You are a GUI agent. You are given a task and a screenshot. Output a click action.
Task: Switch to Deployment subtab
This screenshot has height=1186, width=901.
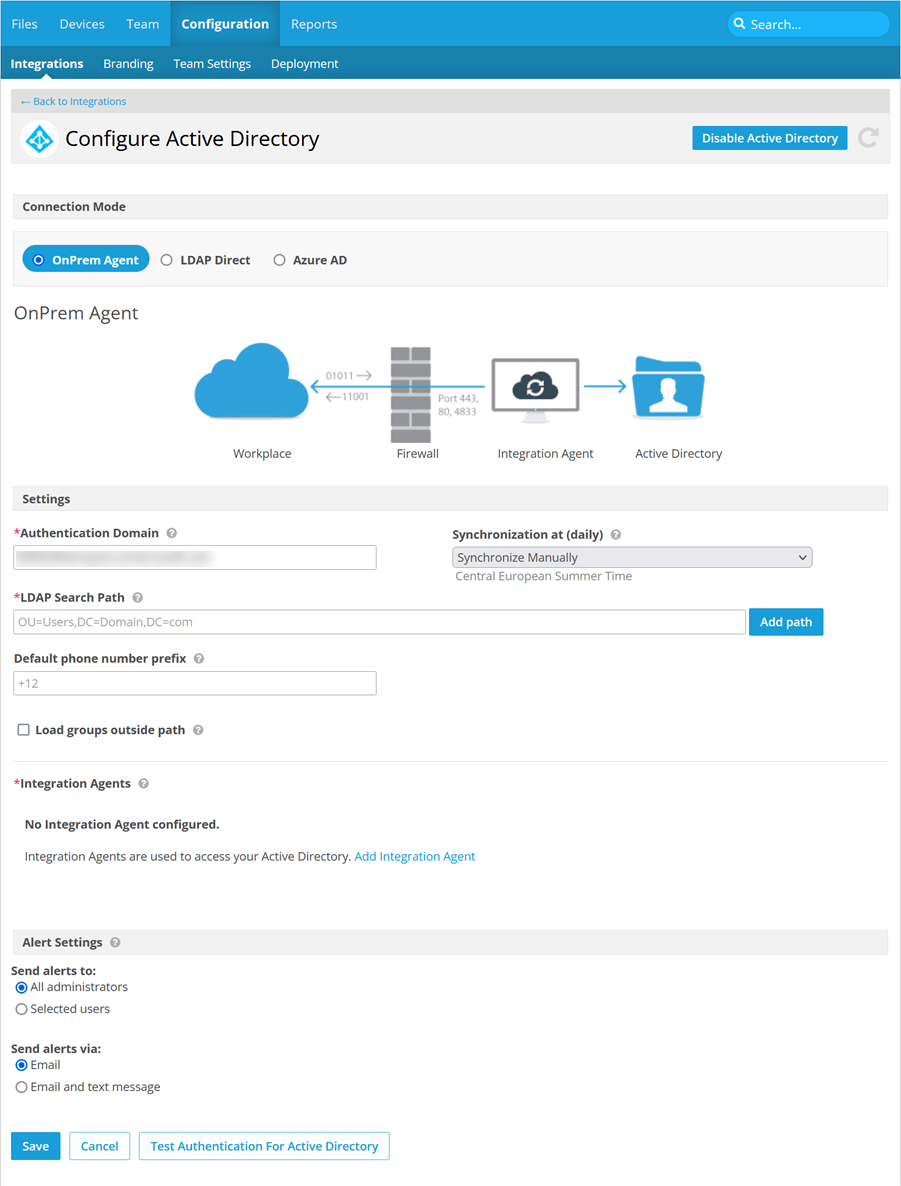coord(304,64)
